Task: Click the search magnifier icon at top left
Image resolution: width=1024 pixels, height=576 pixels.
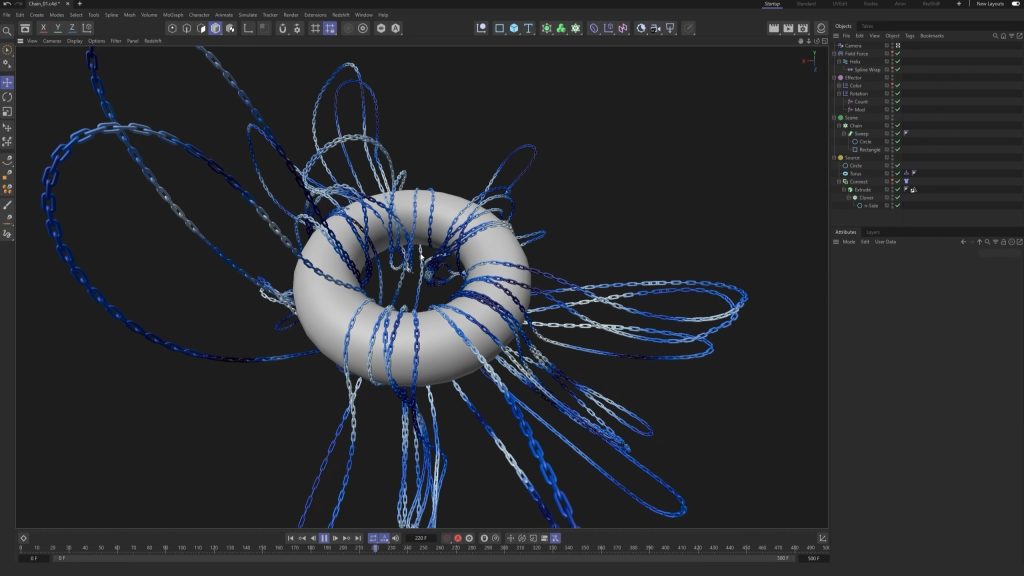Action: click(7, 31)
